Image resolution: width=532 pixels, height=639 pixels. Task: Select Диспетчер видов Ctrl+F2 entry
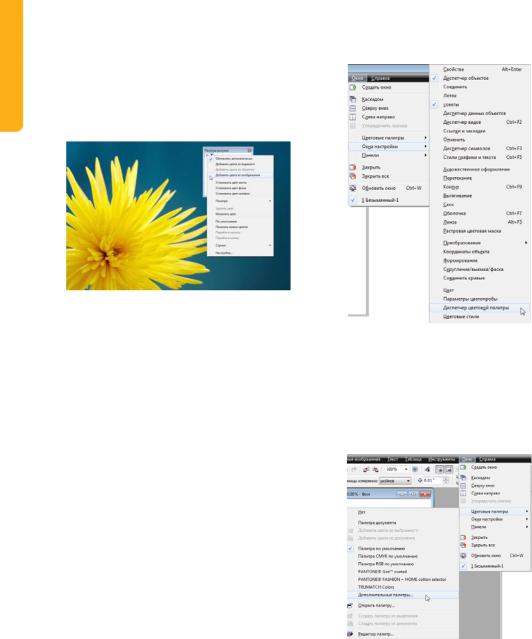(480, 122)
